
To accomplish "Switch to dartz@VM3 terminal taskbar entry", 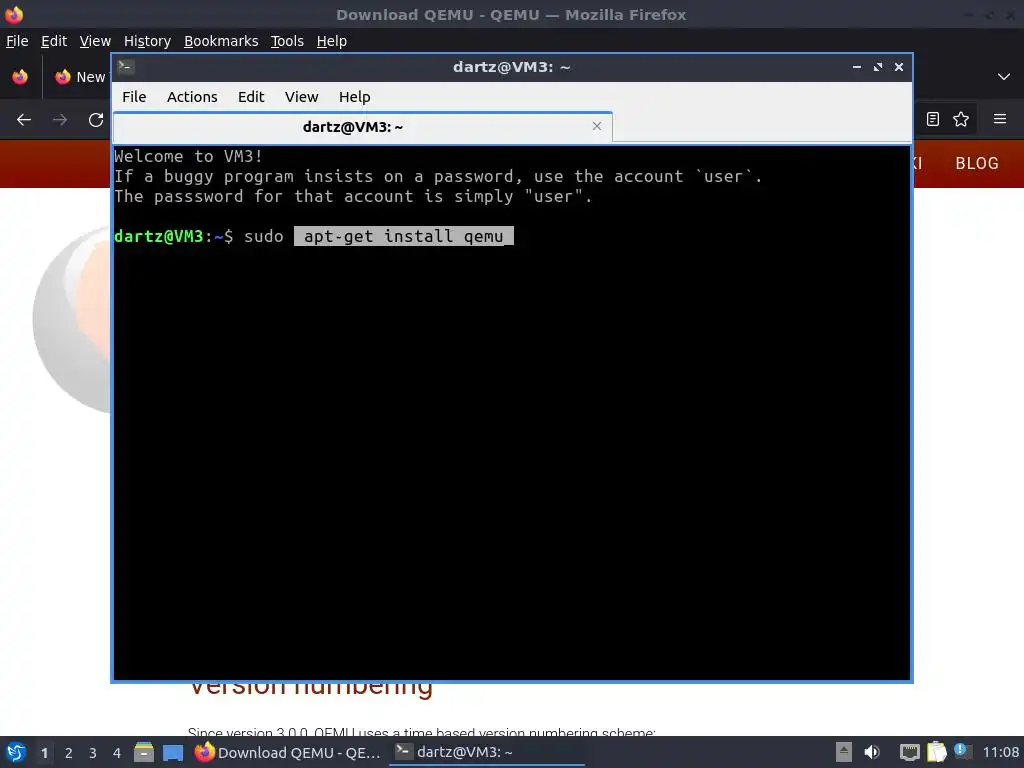I will (487, 752).
